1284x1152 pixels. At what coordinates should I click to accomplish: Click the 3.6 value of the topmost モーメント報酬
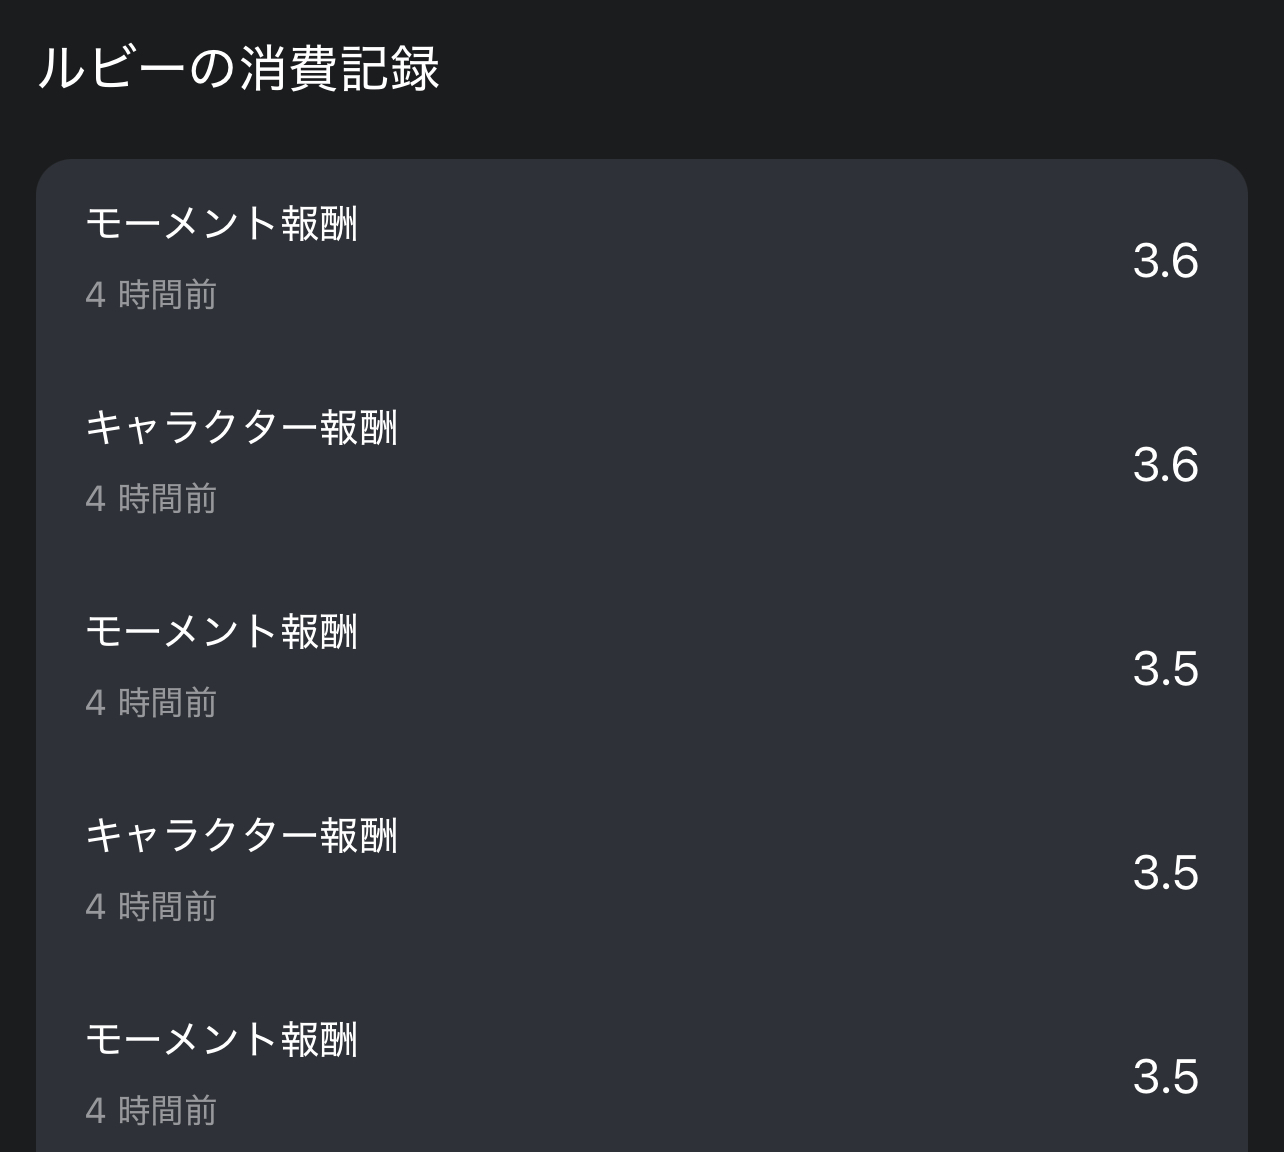click(1165, 261)
